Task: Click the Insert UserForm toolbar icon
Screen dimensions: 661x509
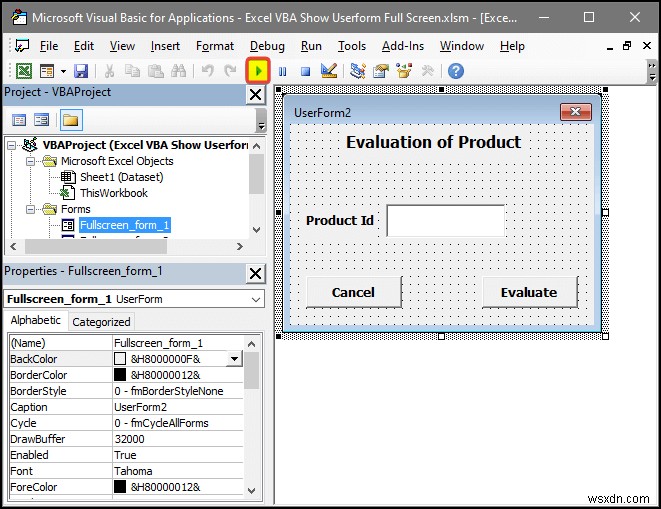Action: point(47,71)
